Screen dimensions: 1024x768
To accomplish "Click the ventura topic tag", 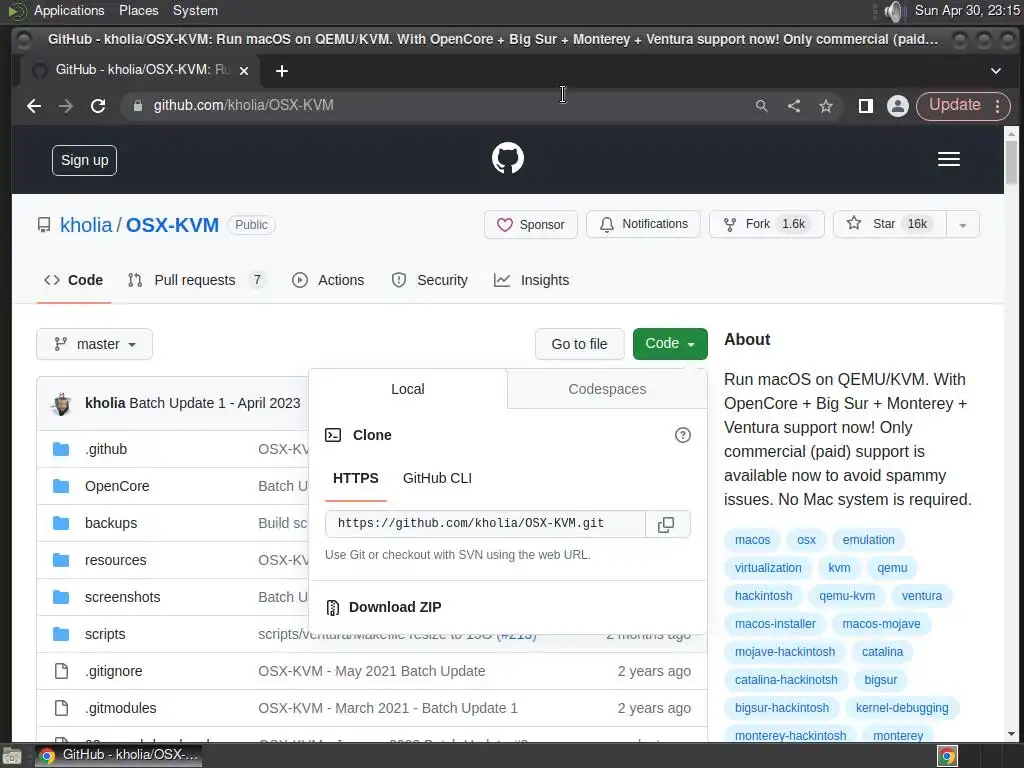I will pyautogui.click(x=921, y=596).
